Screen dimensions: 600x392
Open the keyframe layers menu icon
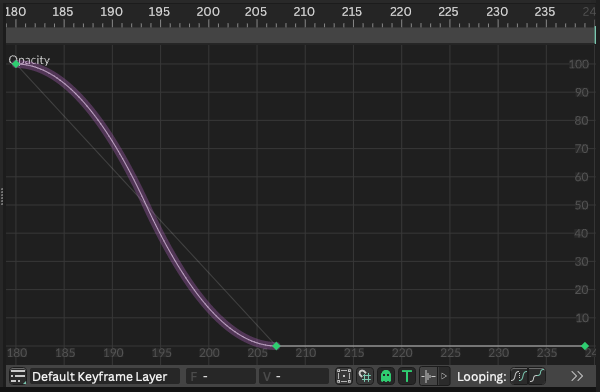click(18, 376)
